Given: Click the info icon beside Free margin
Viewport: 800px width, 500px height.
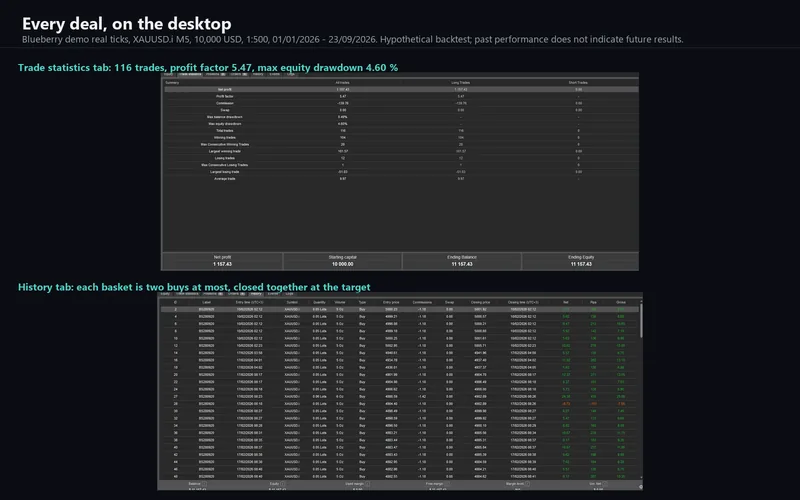Looking at the screenshot, I should click(x=447, y=484).
